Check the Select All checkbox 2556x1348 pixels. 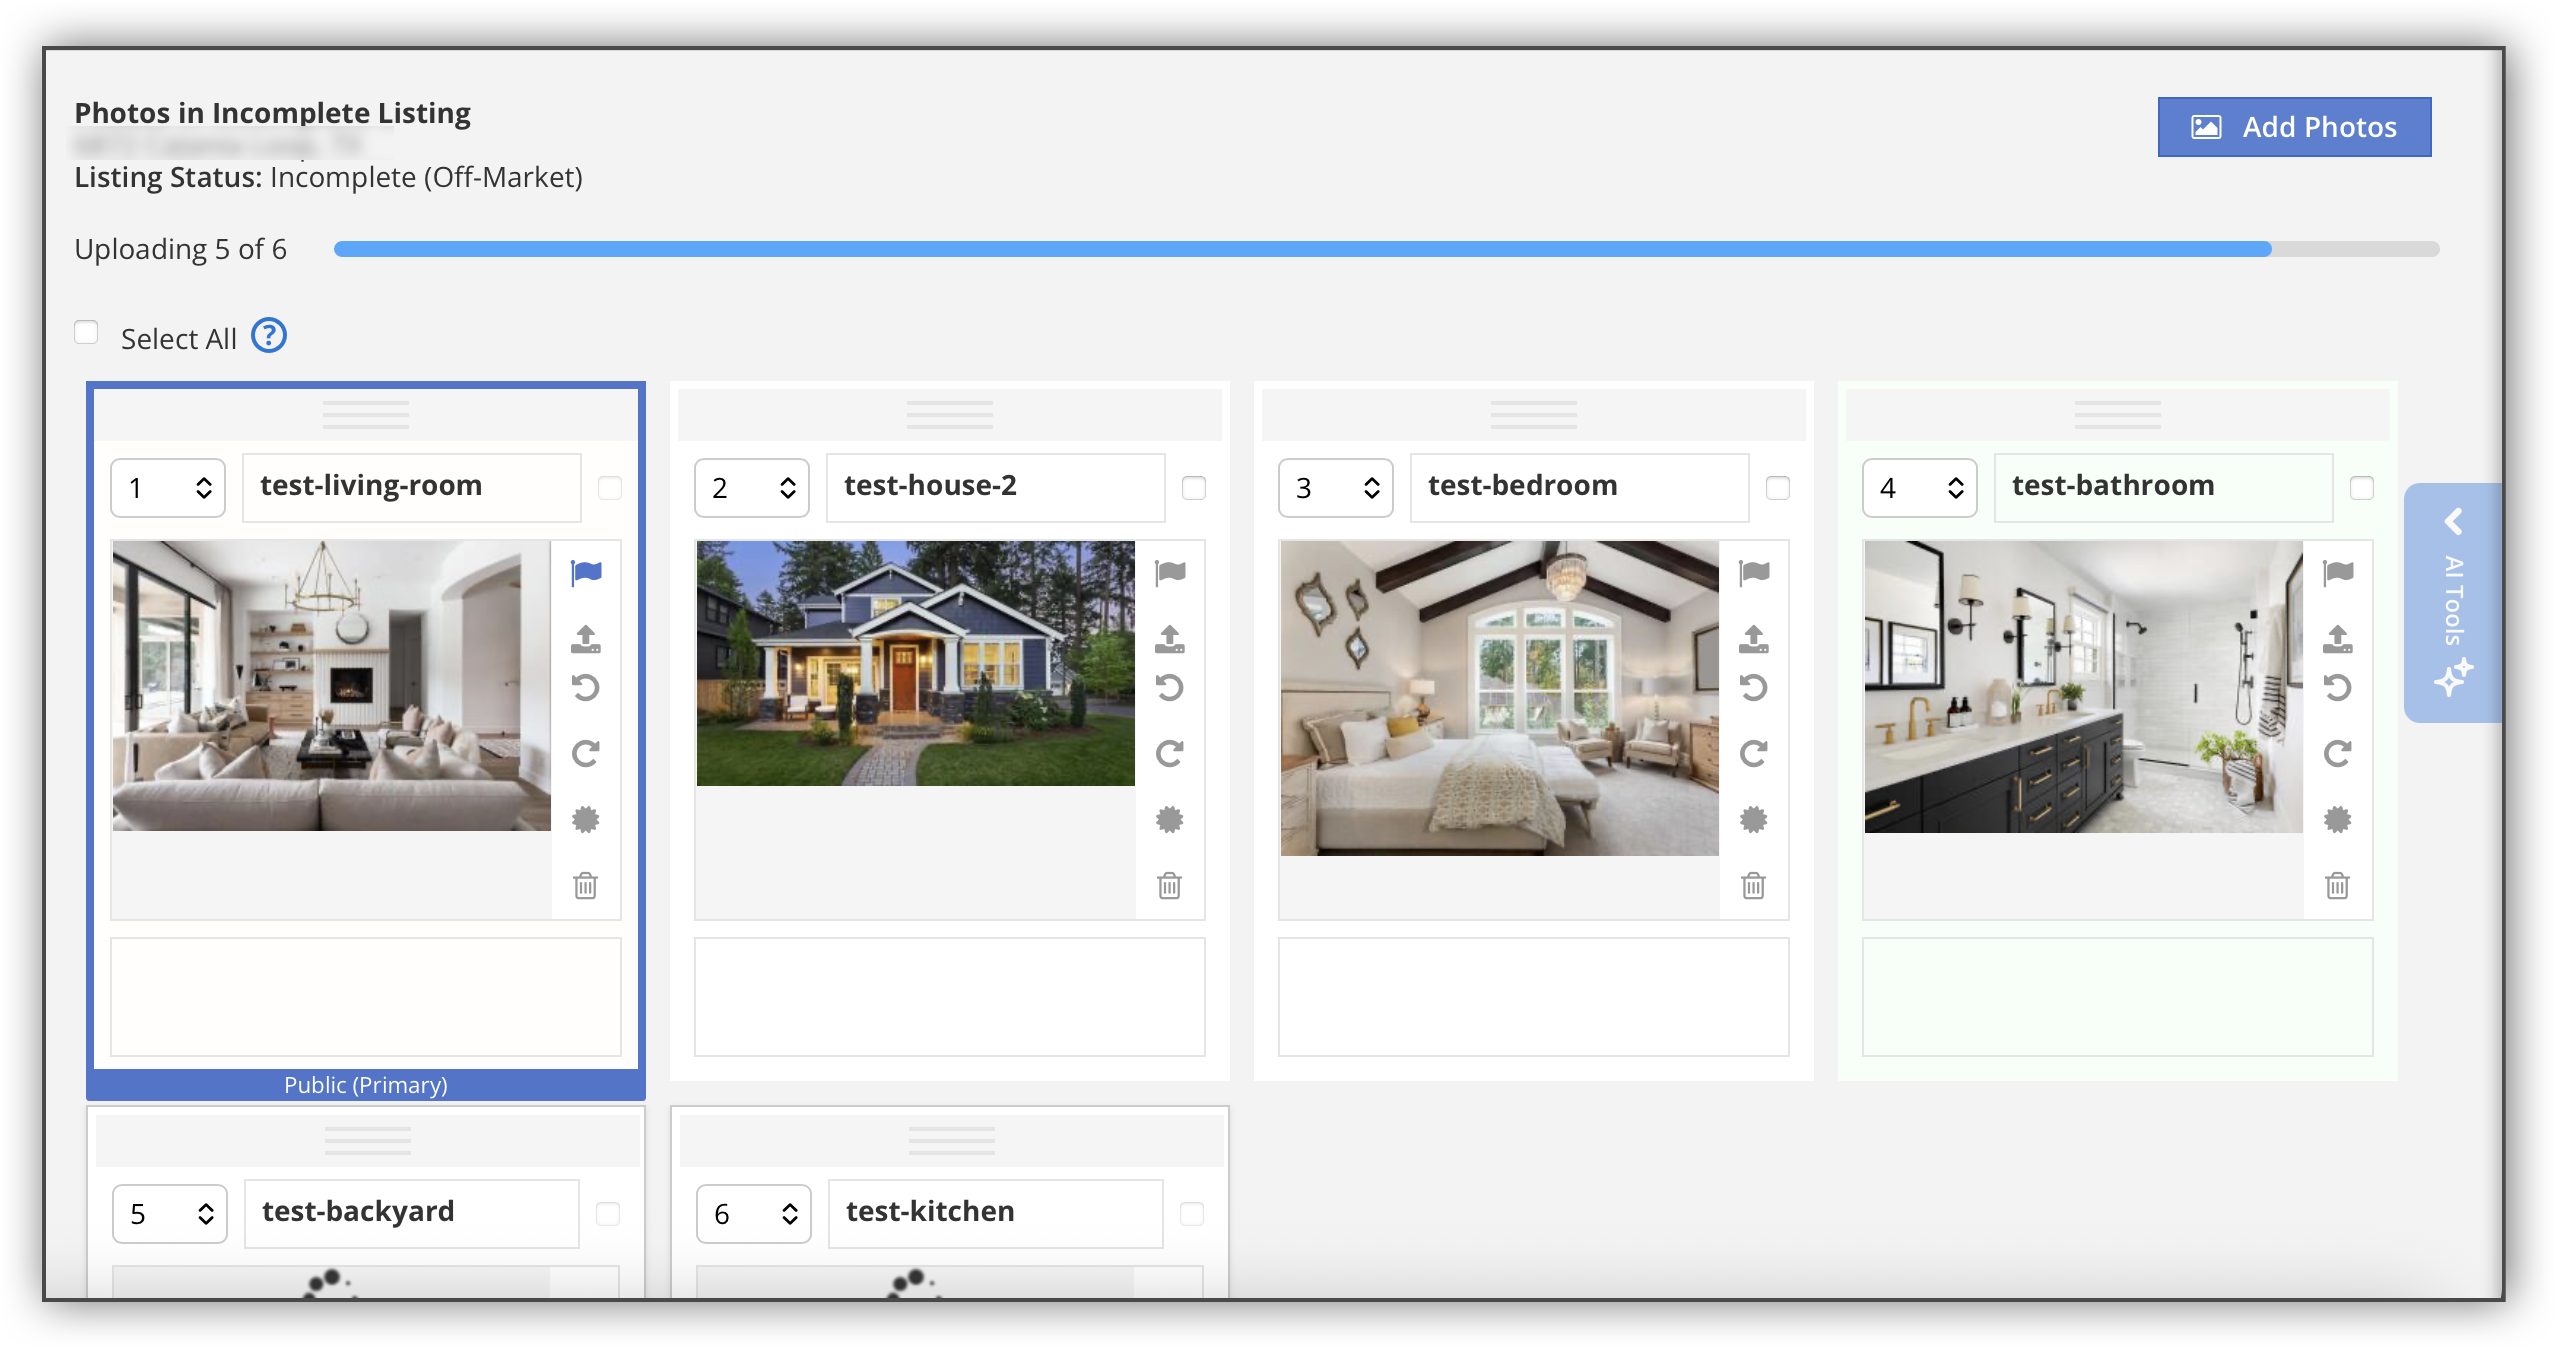coord(86,332)
